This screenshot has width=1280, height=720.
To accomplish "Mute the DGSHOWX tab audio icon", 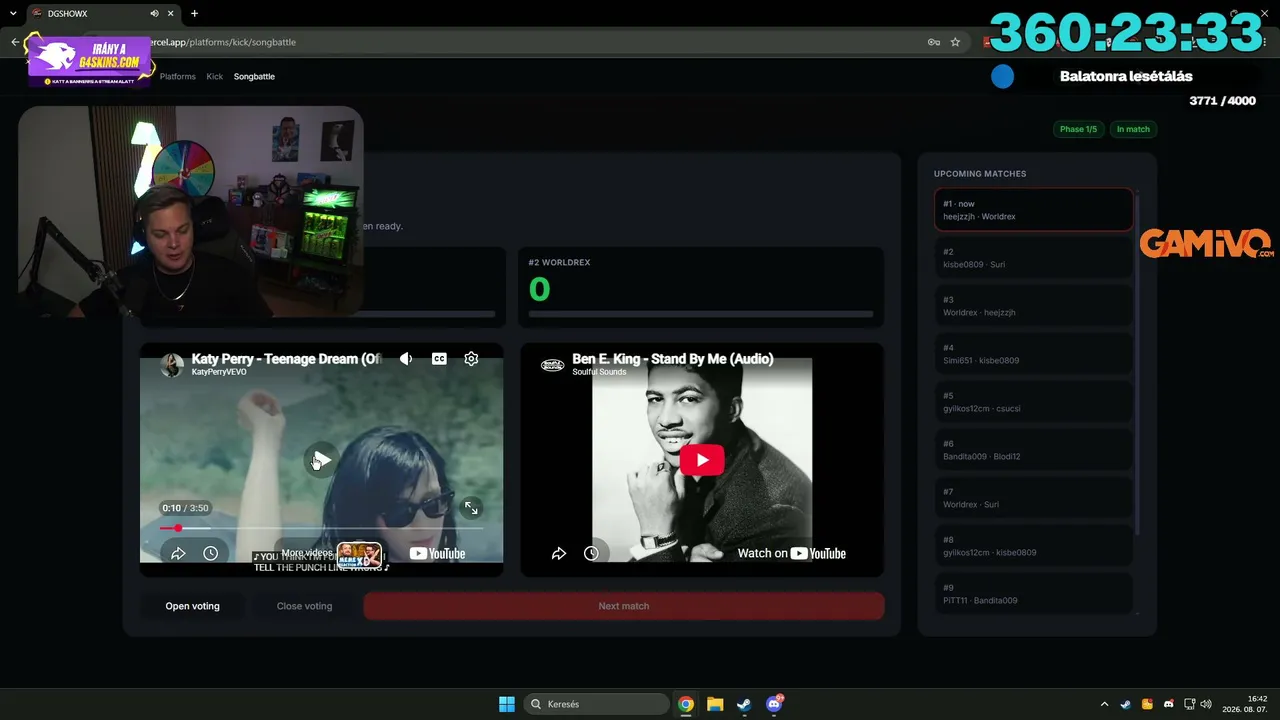I will pyautogui.click(x=154, y=13).
